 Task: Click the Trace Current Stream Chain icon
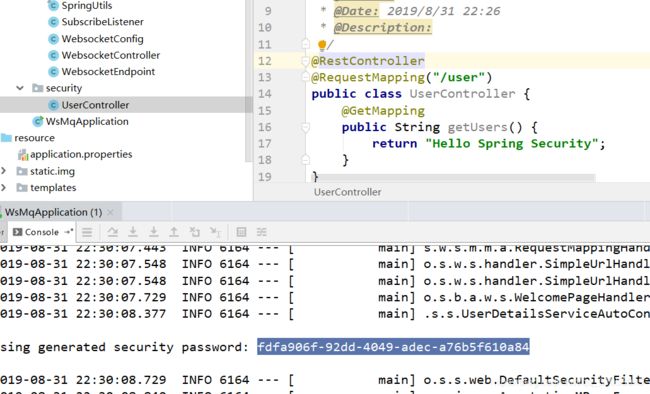tap(262, 232)
